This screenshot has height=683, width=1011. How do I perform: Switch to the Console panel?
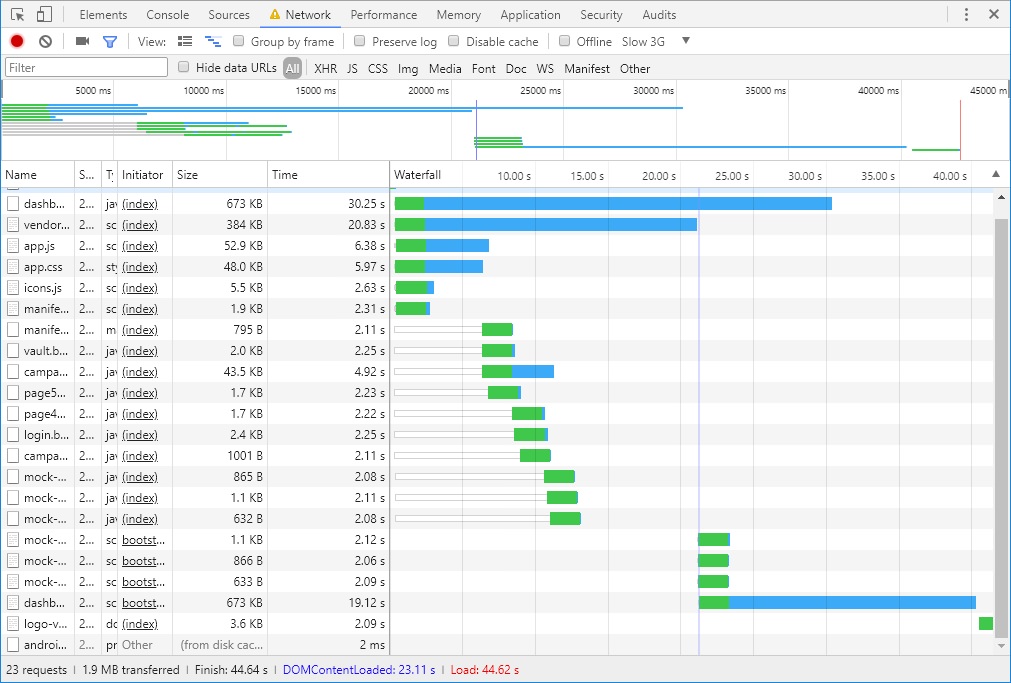pyautogui.click(x=167, y=14)
